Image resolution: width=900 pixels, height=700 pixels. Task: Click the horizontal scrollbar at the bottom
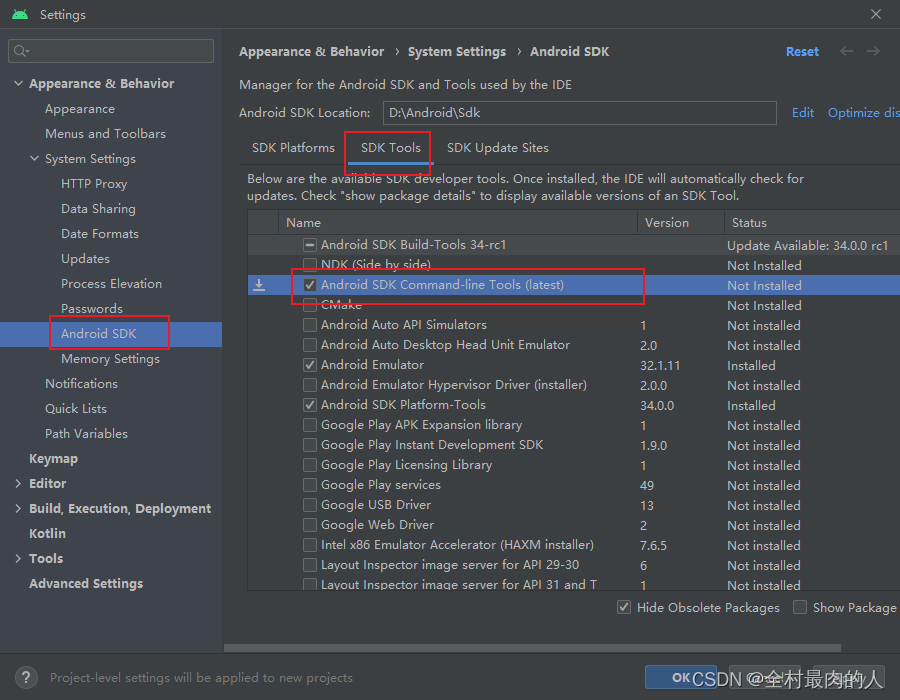532,648
